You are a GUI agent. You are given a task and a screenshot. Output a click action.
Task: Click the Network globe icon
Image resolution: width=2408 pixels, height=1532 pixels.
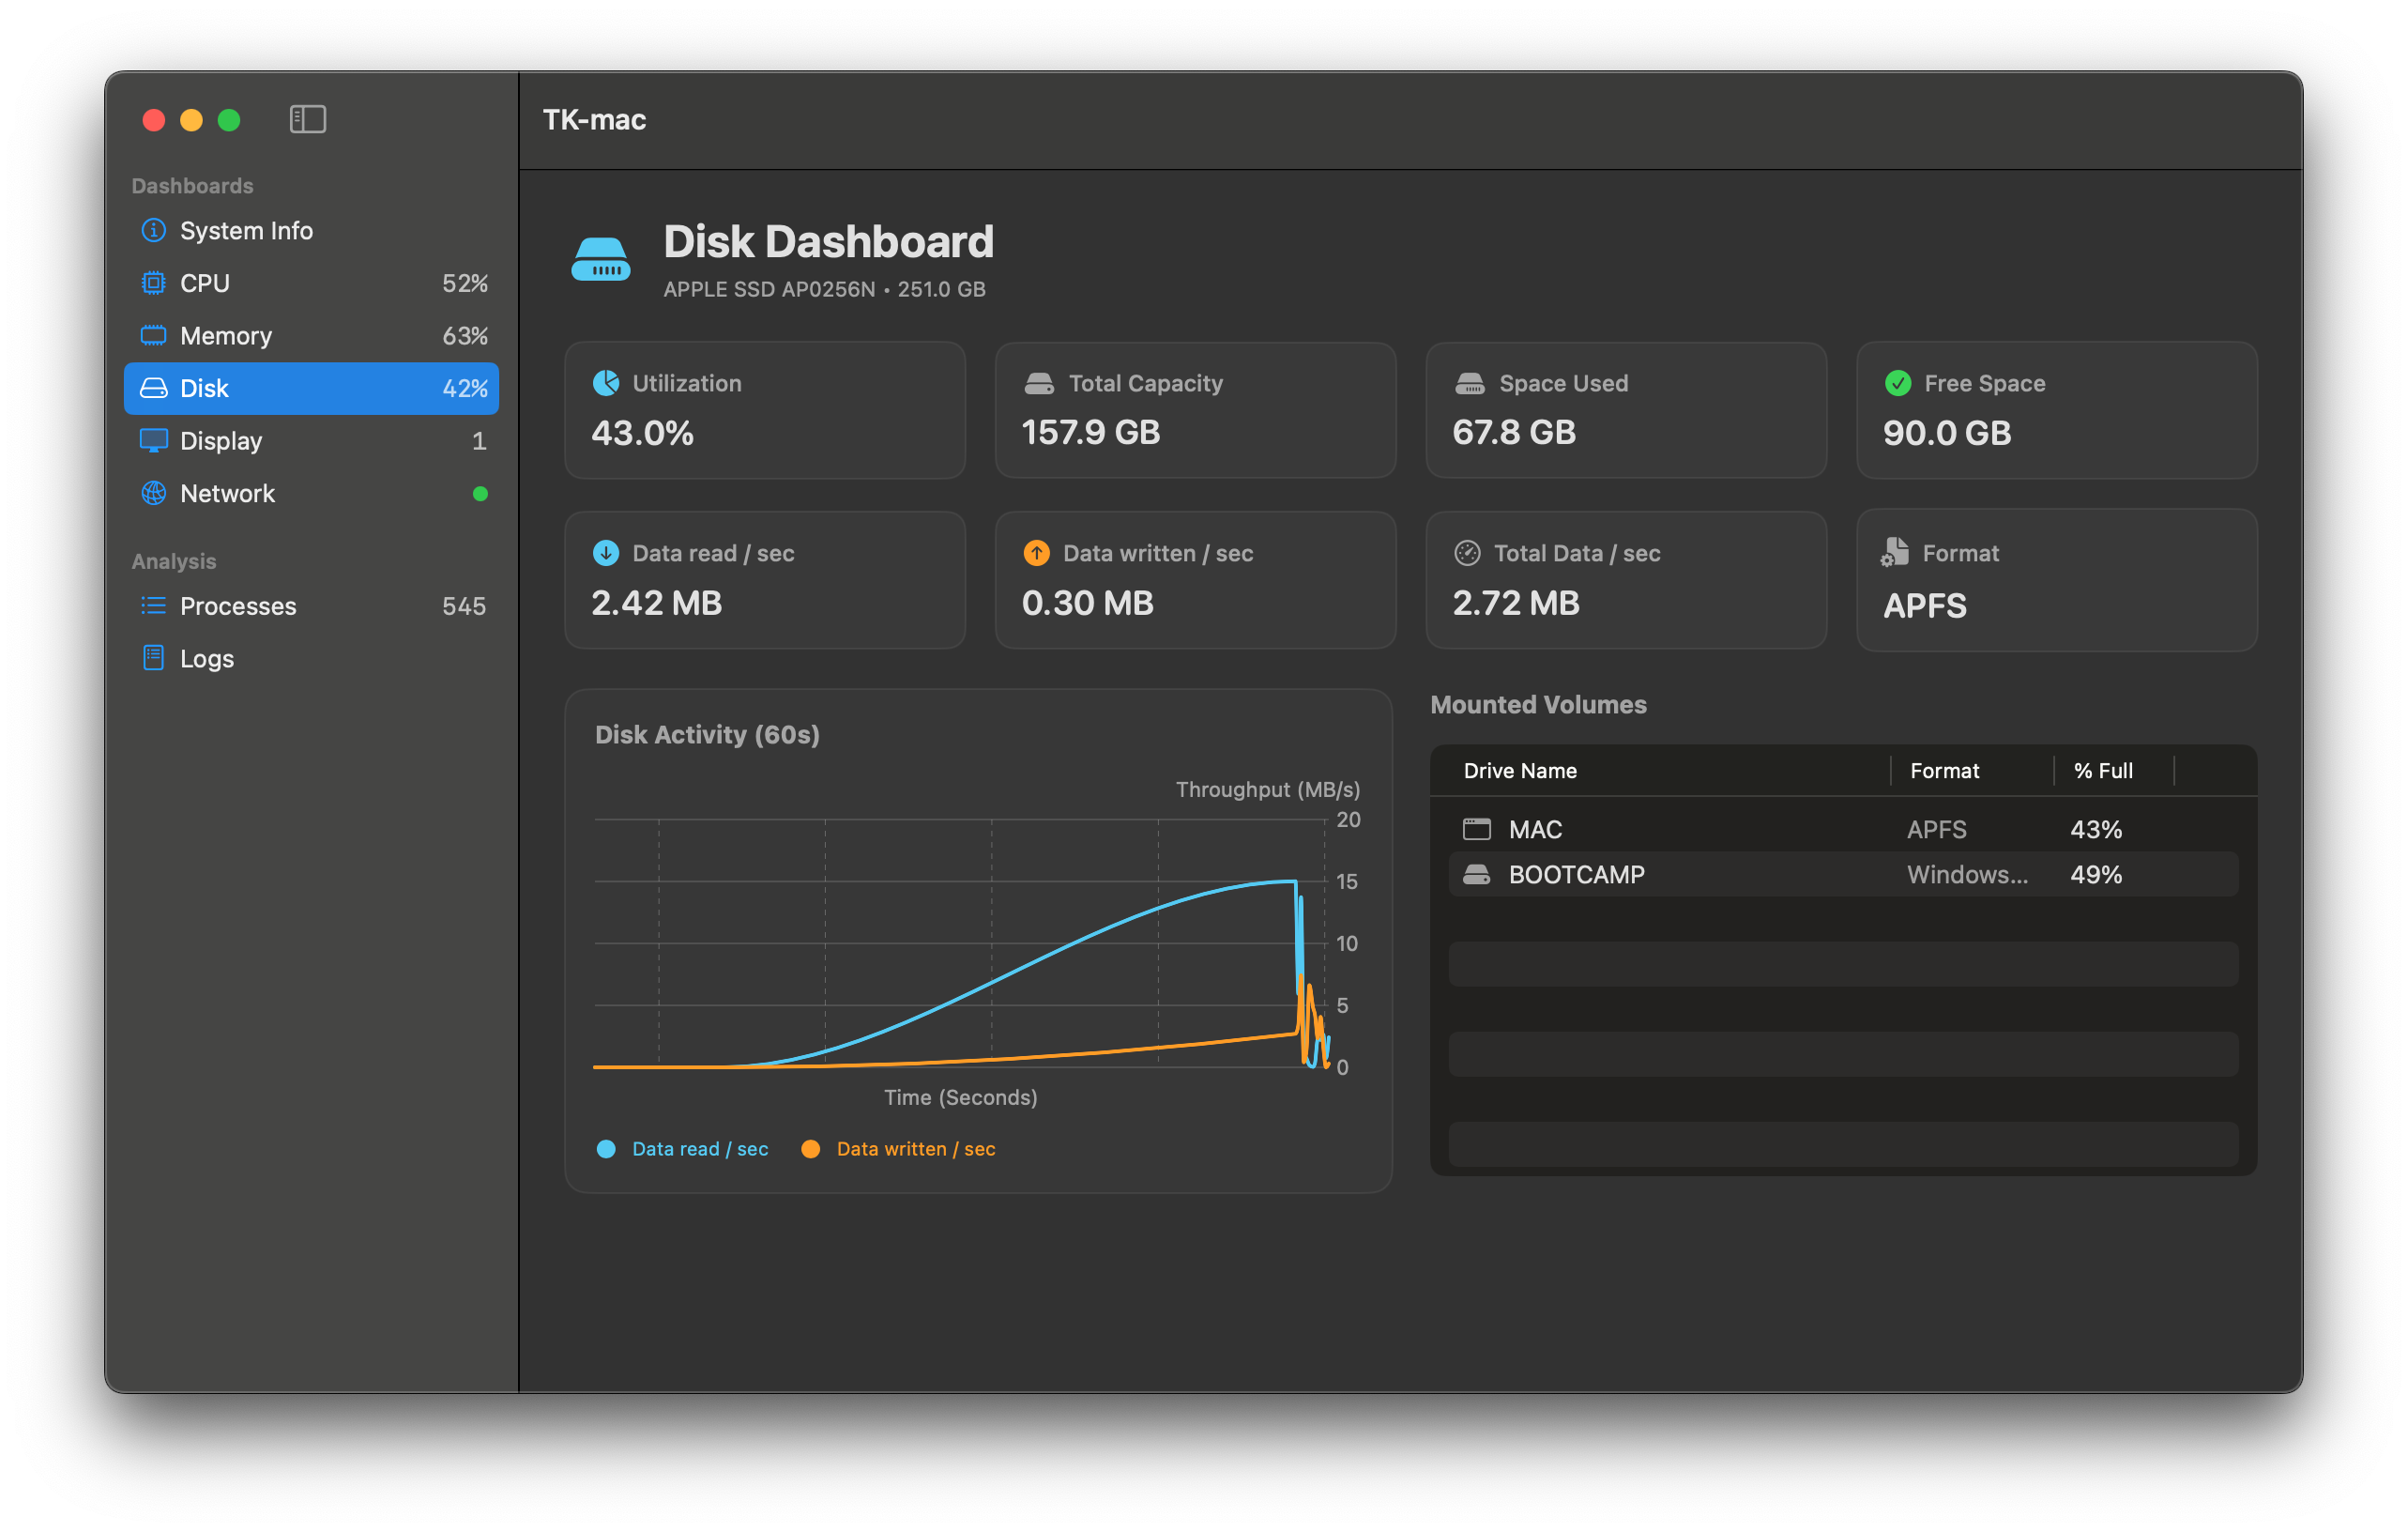pos(154,493)
